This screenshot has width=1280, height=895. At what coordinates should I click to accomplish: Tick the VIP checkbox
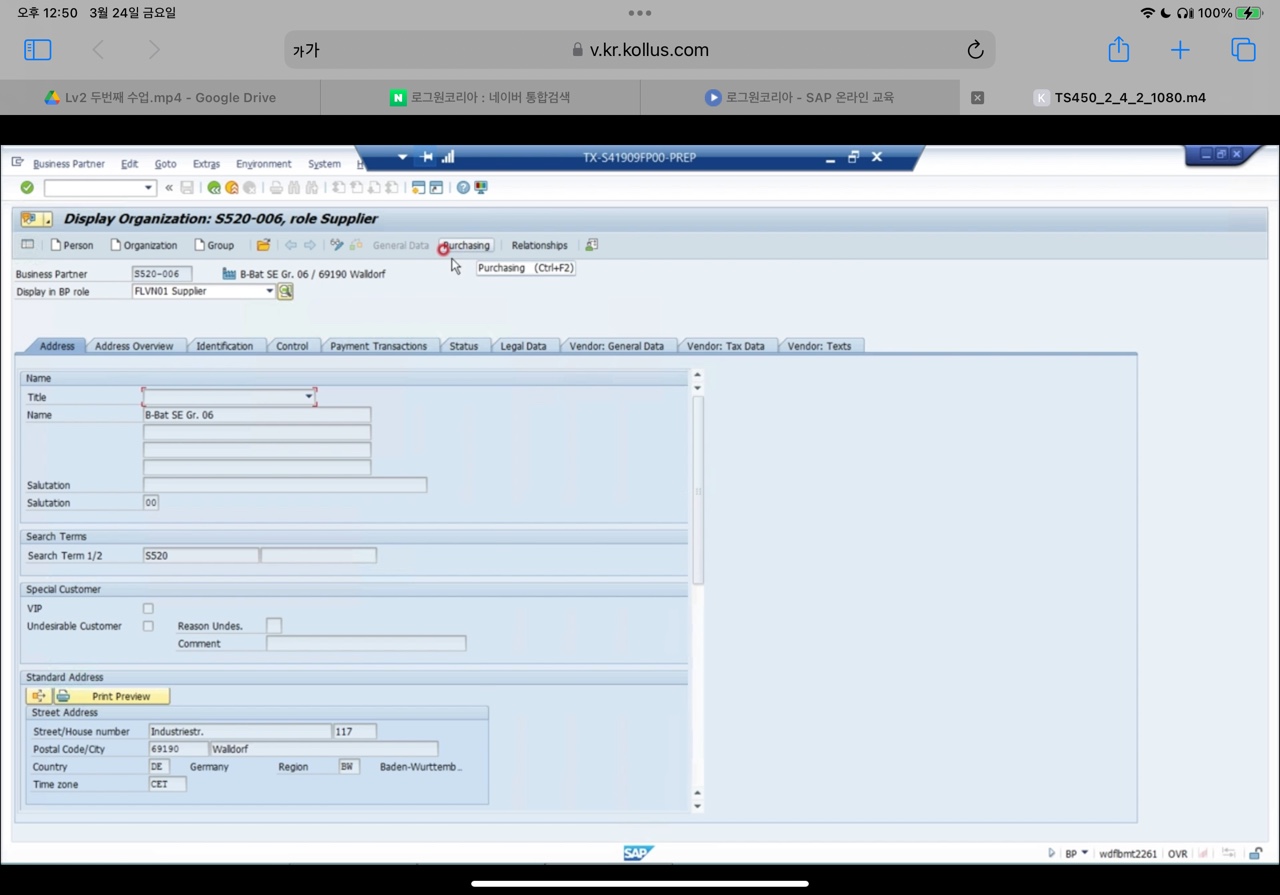[148, 608]
